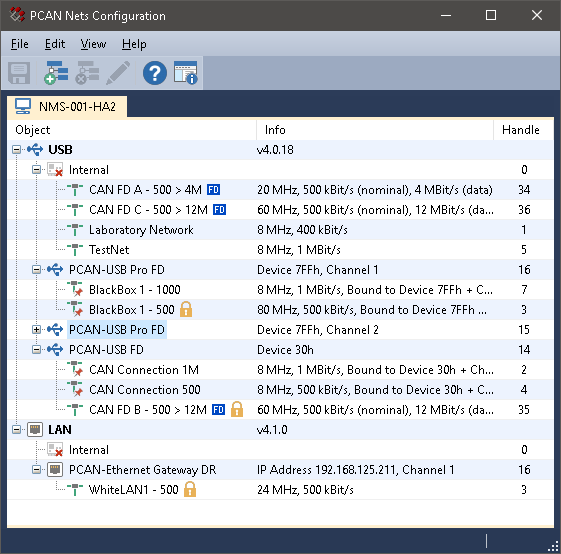Open the File menu
This screenshot has height=554, width=561.
20,44
